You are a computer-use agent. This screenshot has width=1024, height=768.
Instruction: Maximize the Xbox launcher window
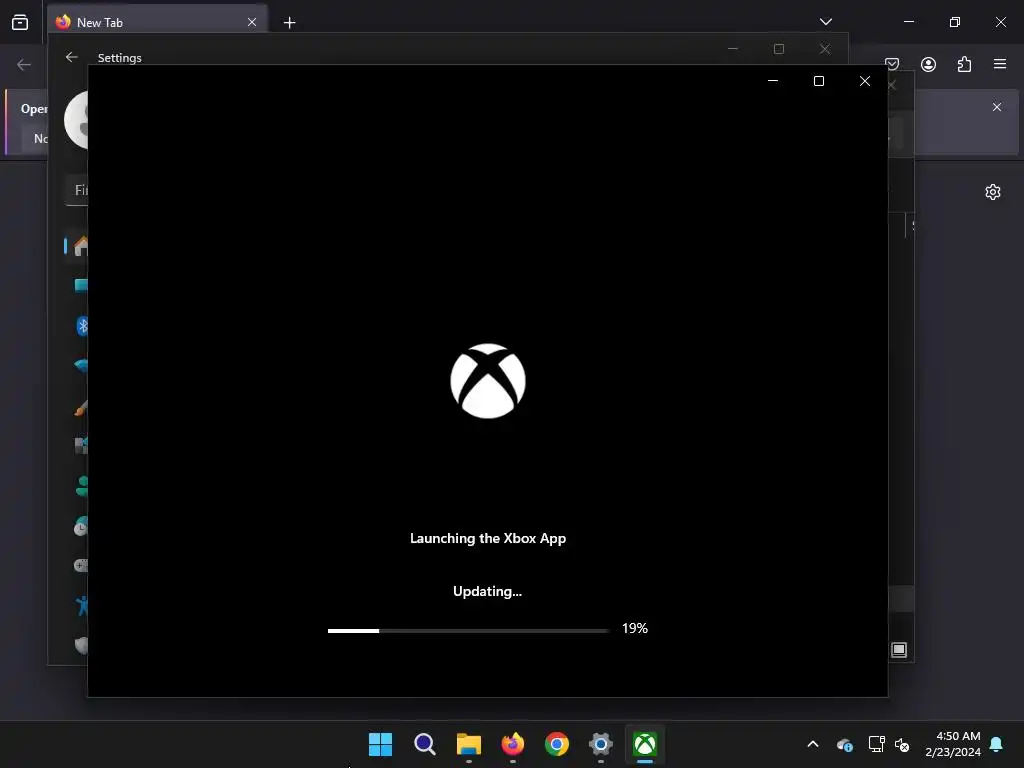tap(818, 81)
